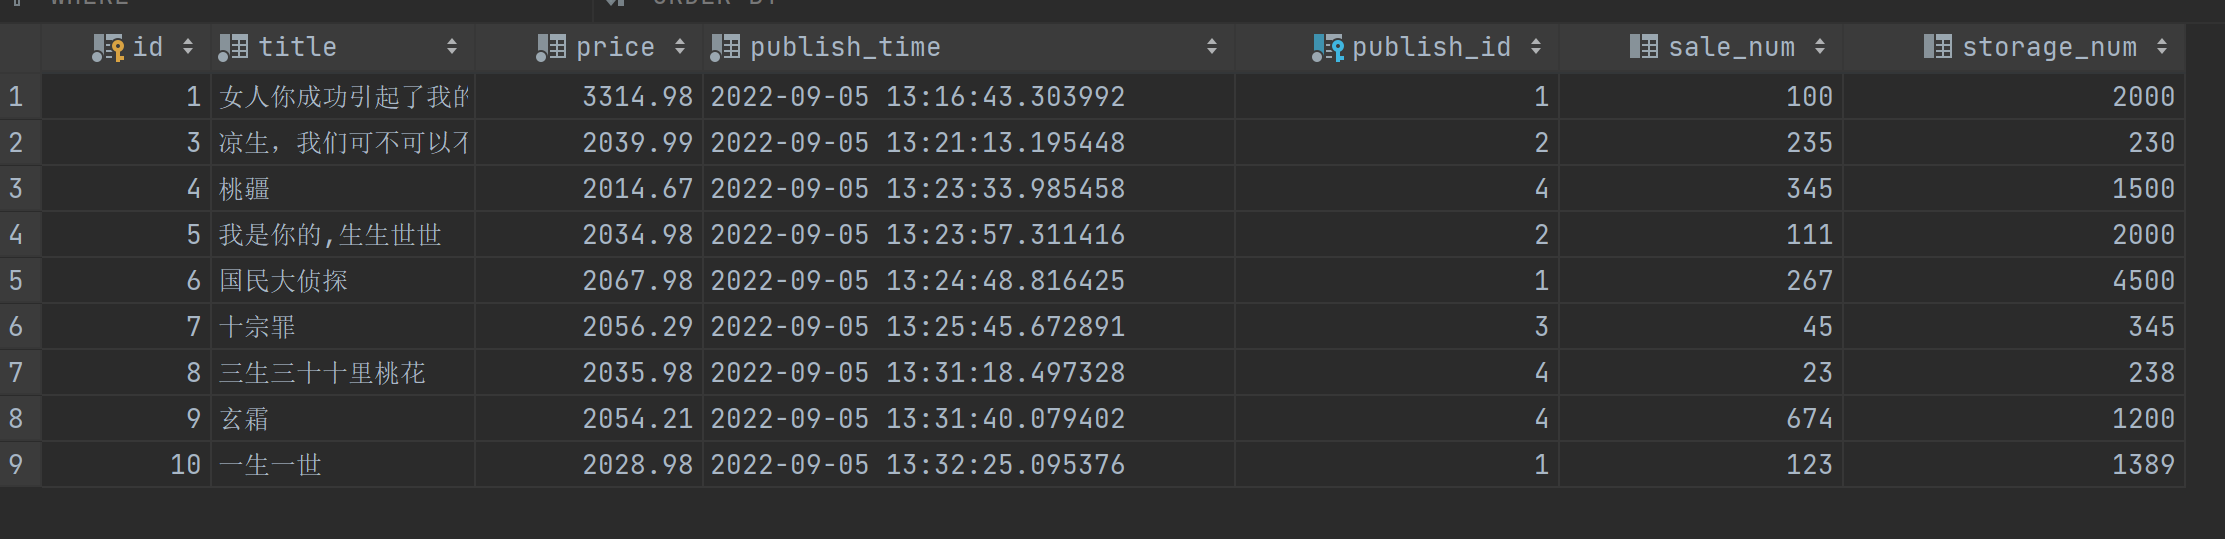Click the title cell '一生一世'
The width and height of the screenshot is (2225, 539).
coord(270,465)
